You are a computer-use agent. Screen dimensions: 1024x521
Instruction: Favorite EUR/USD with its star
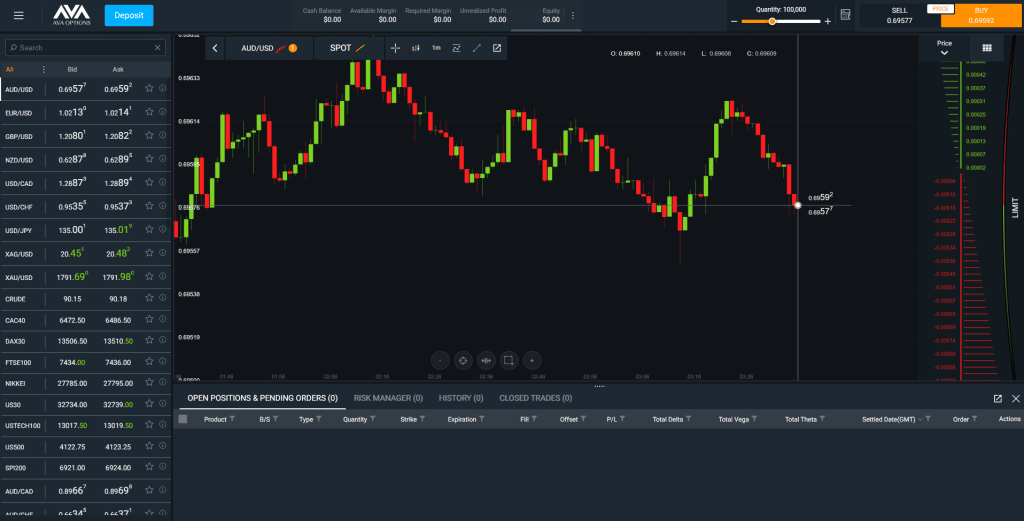click(149, 112)
